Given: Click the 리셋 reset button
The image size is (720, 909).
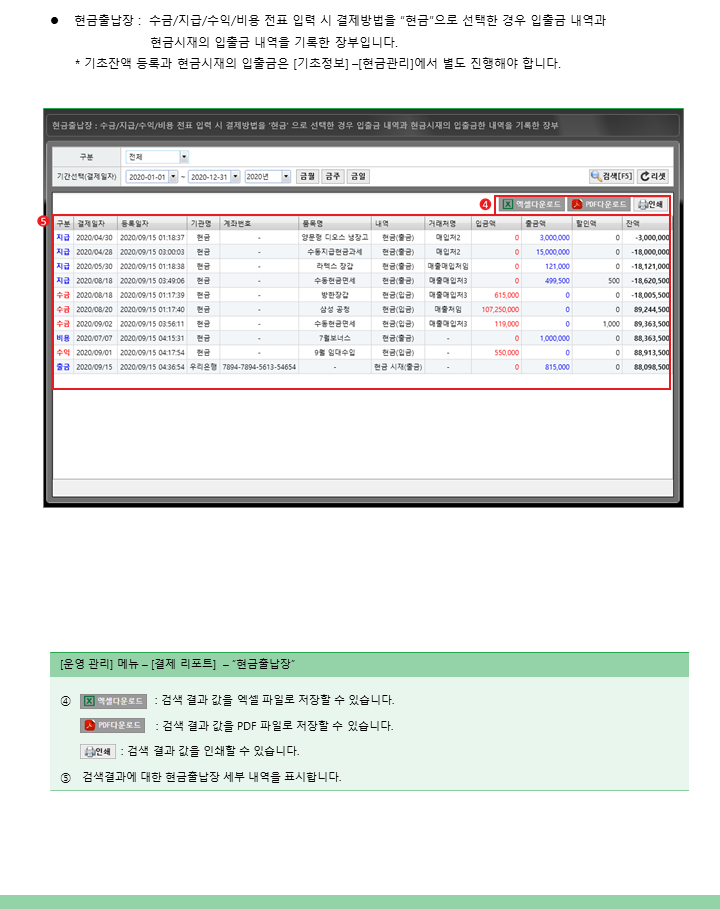Looking at the screenshot, I should click(x=653, y=176).
